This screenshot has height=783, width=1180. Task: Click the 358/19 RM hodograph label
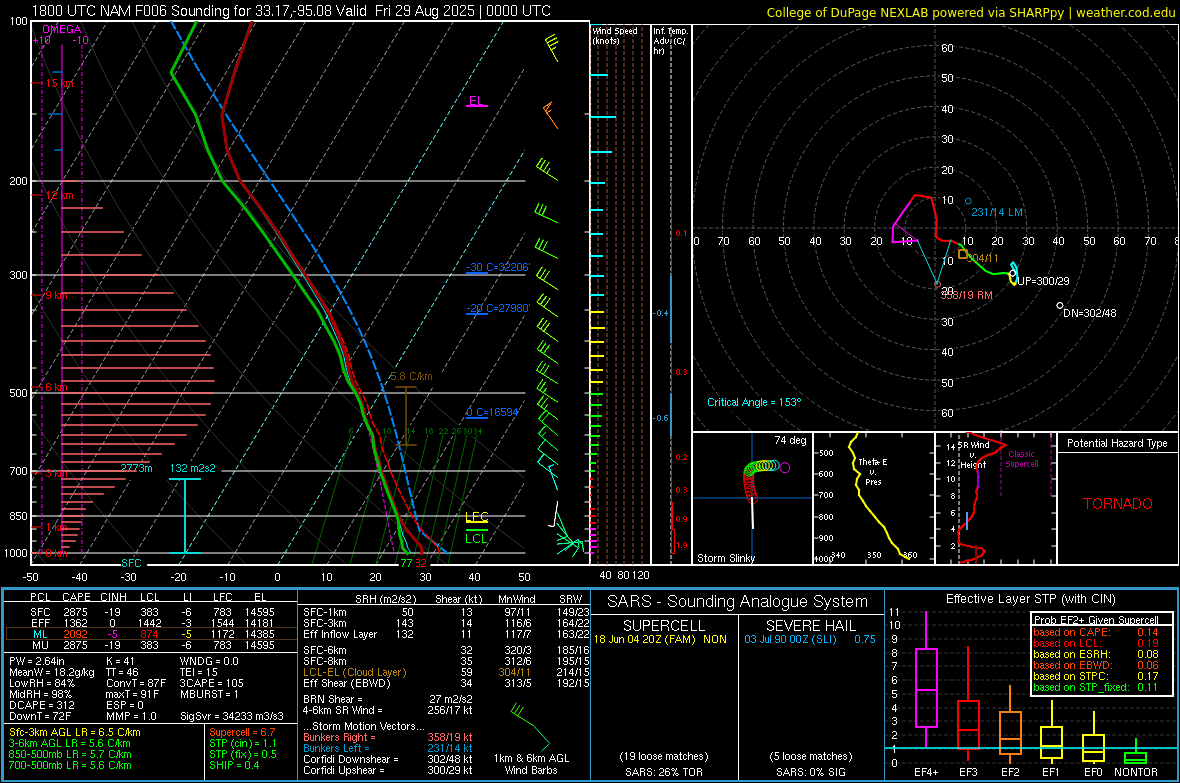click(x=966, y=295)
